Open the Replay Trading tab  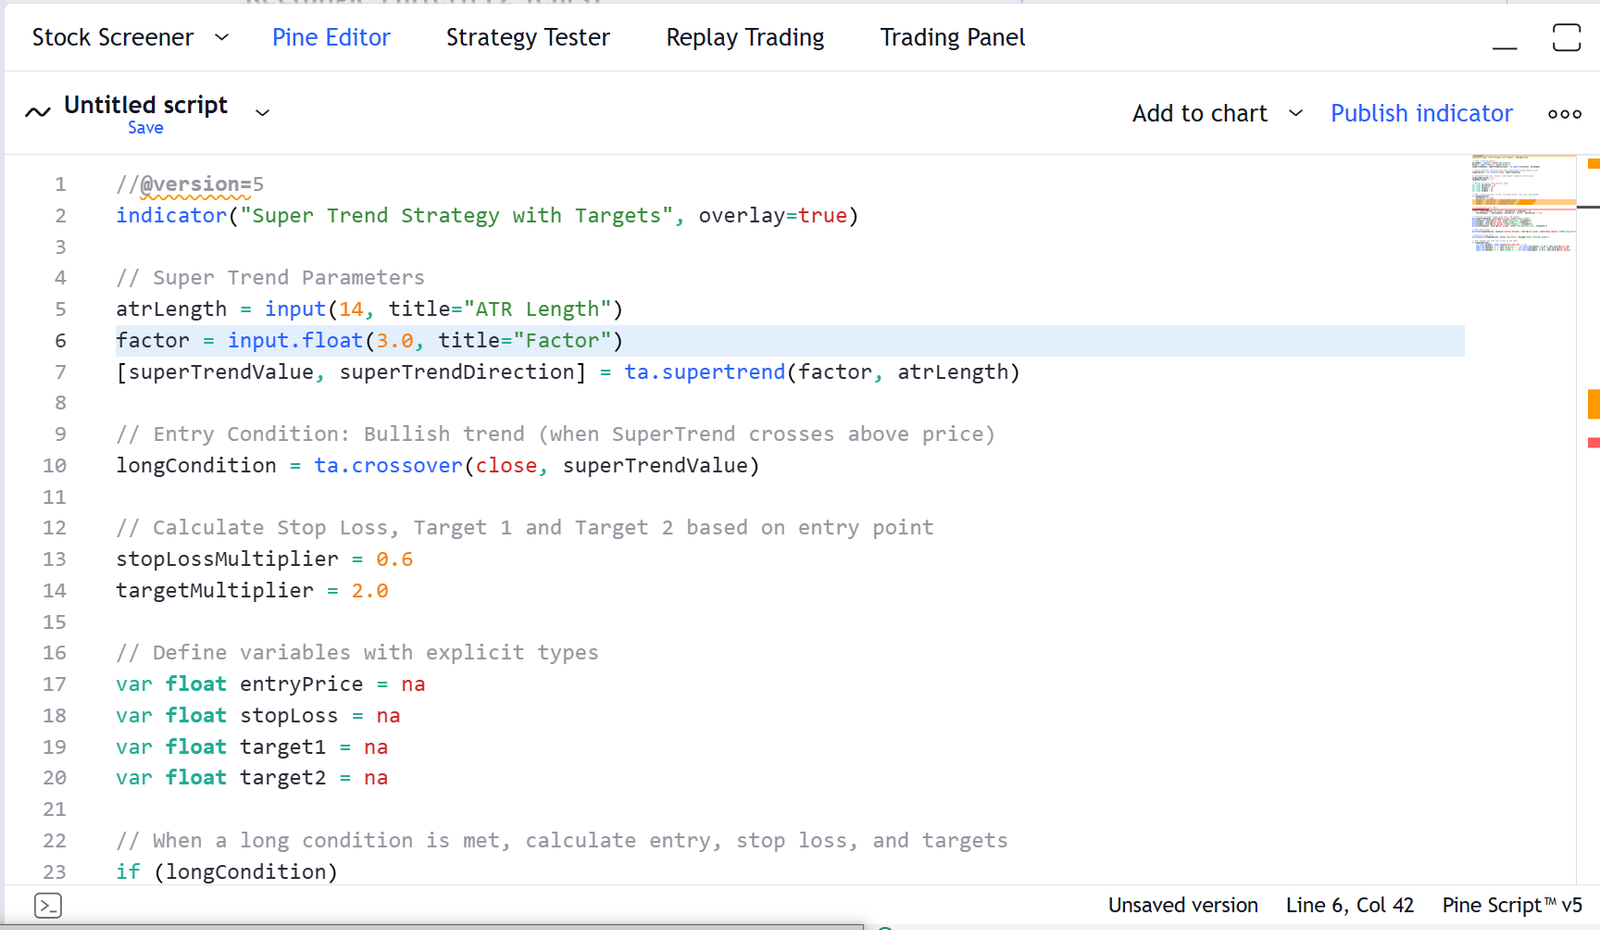tap(745, 38)
